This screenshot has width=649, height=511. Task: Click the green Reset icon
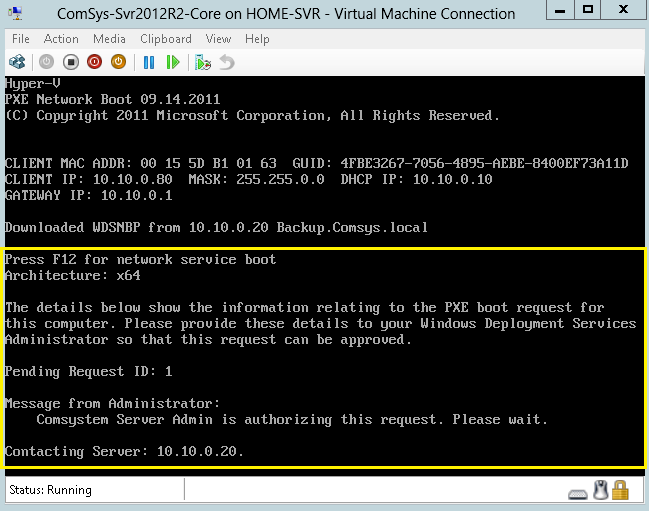coord(173,62)
